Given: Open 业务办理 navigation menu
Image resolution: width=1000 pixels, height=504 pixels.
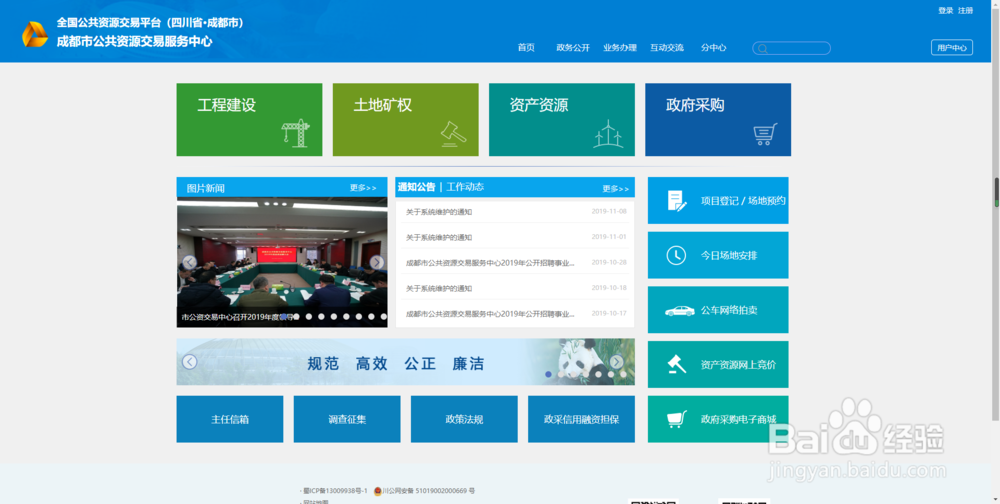Looking at the screenshot, I should point(620,48).
